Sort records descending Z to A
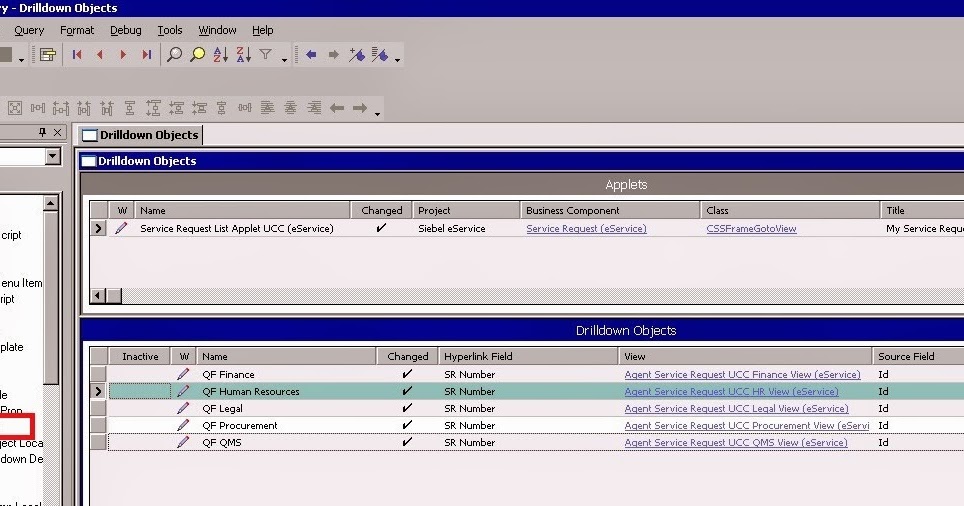Screen dimensions: 964x506 (243, 55)
